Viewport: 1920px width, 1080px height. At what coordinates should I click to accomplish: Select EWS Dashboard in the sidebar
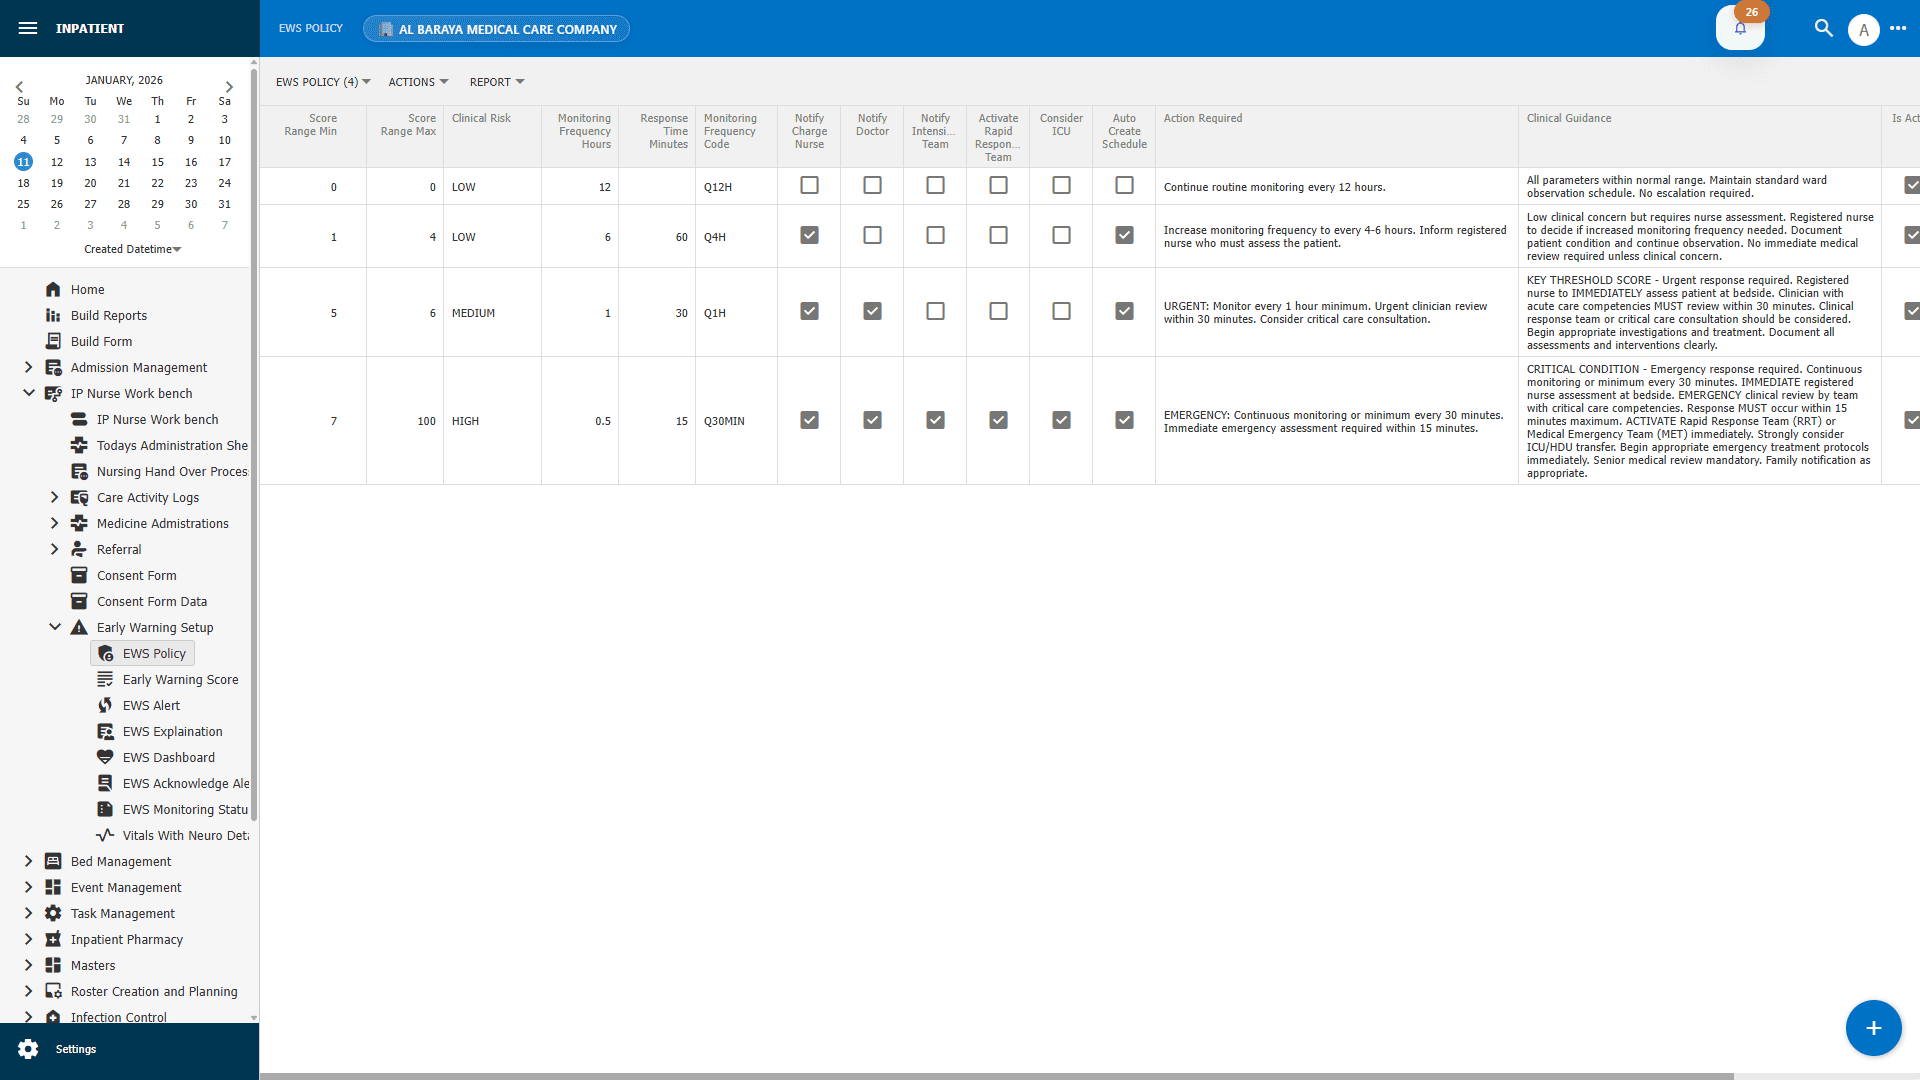point(168,757)
